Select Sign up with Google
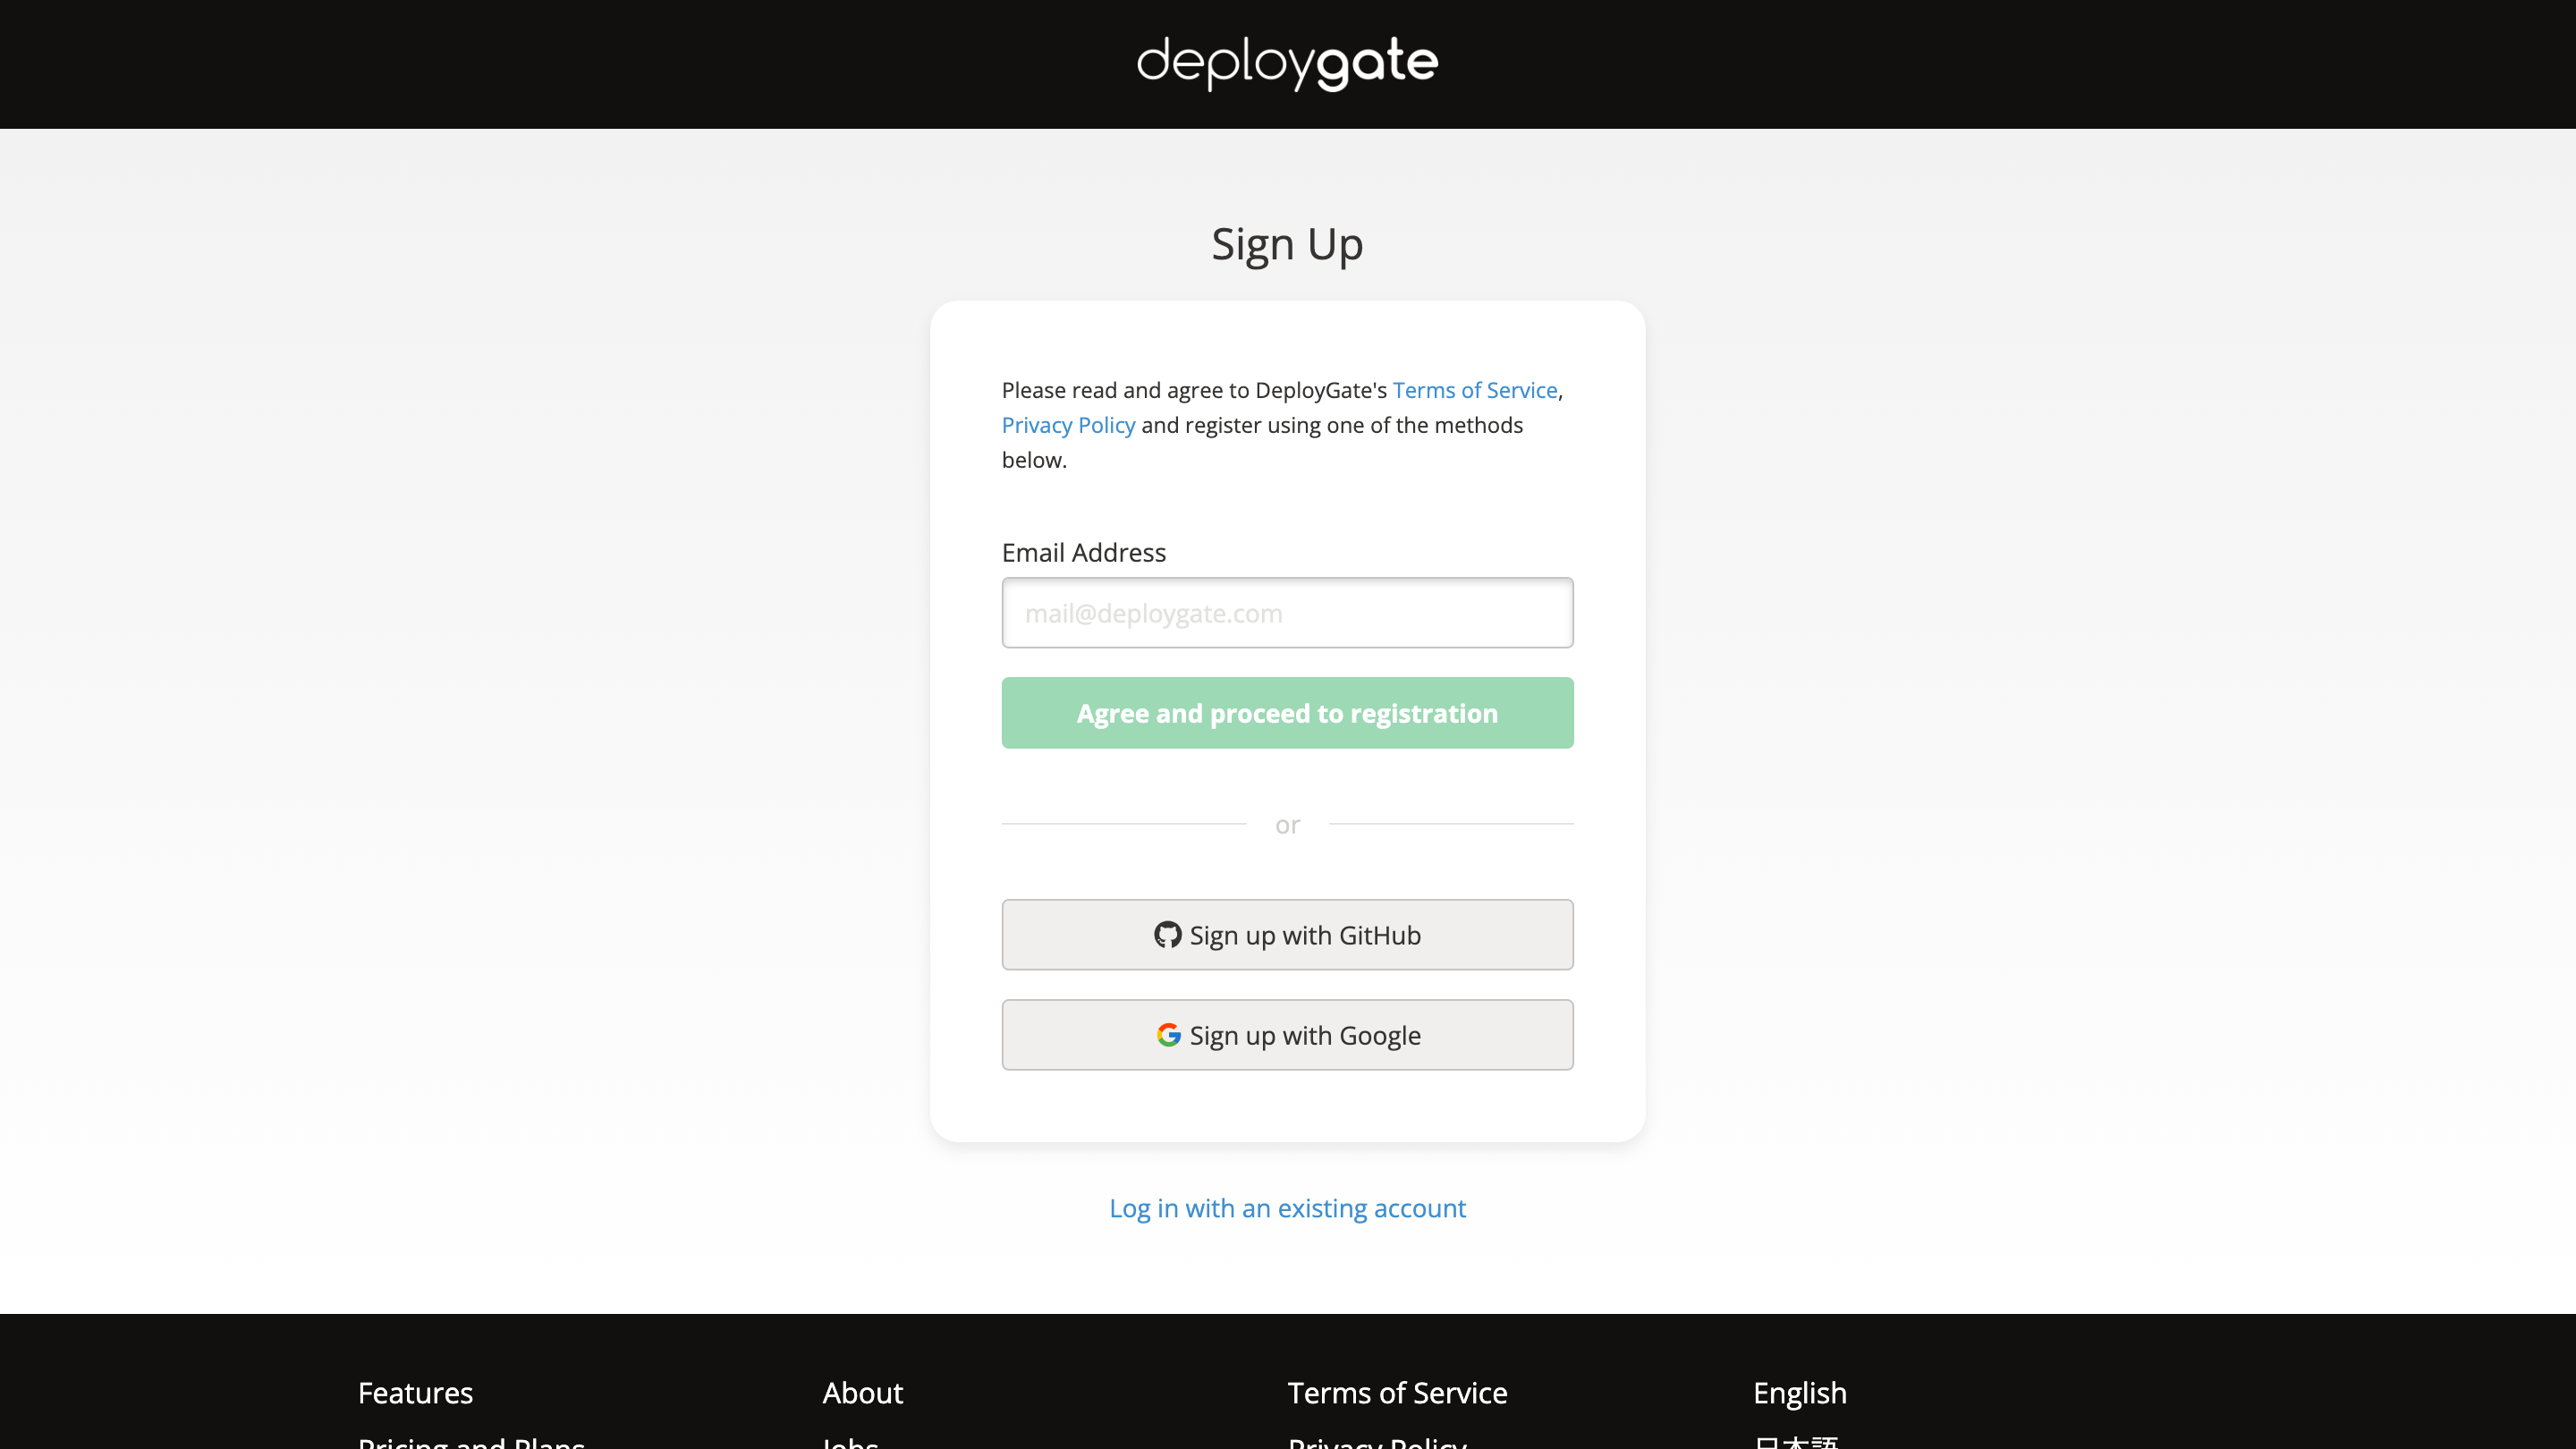The image size is (2576, 1449). click(x=1287, y=1035)
